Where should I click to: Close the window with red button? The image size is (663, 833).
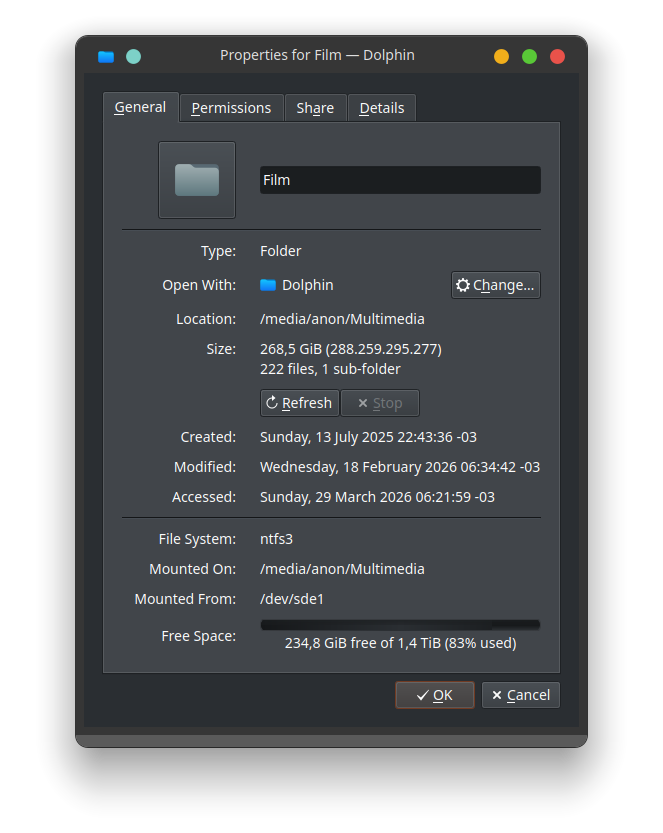click(557, 56)
